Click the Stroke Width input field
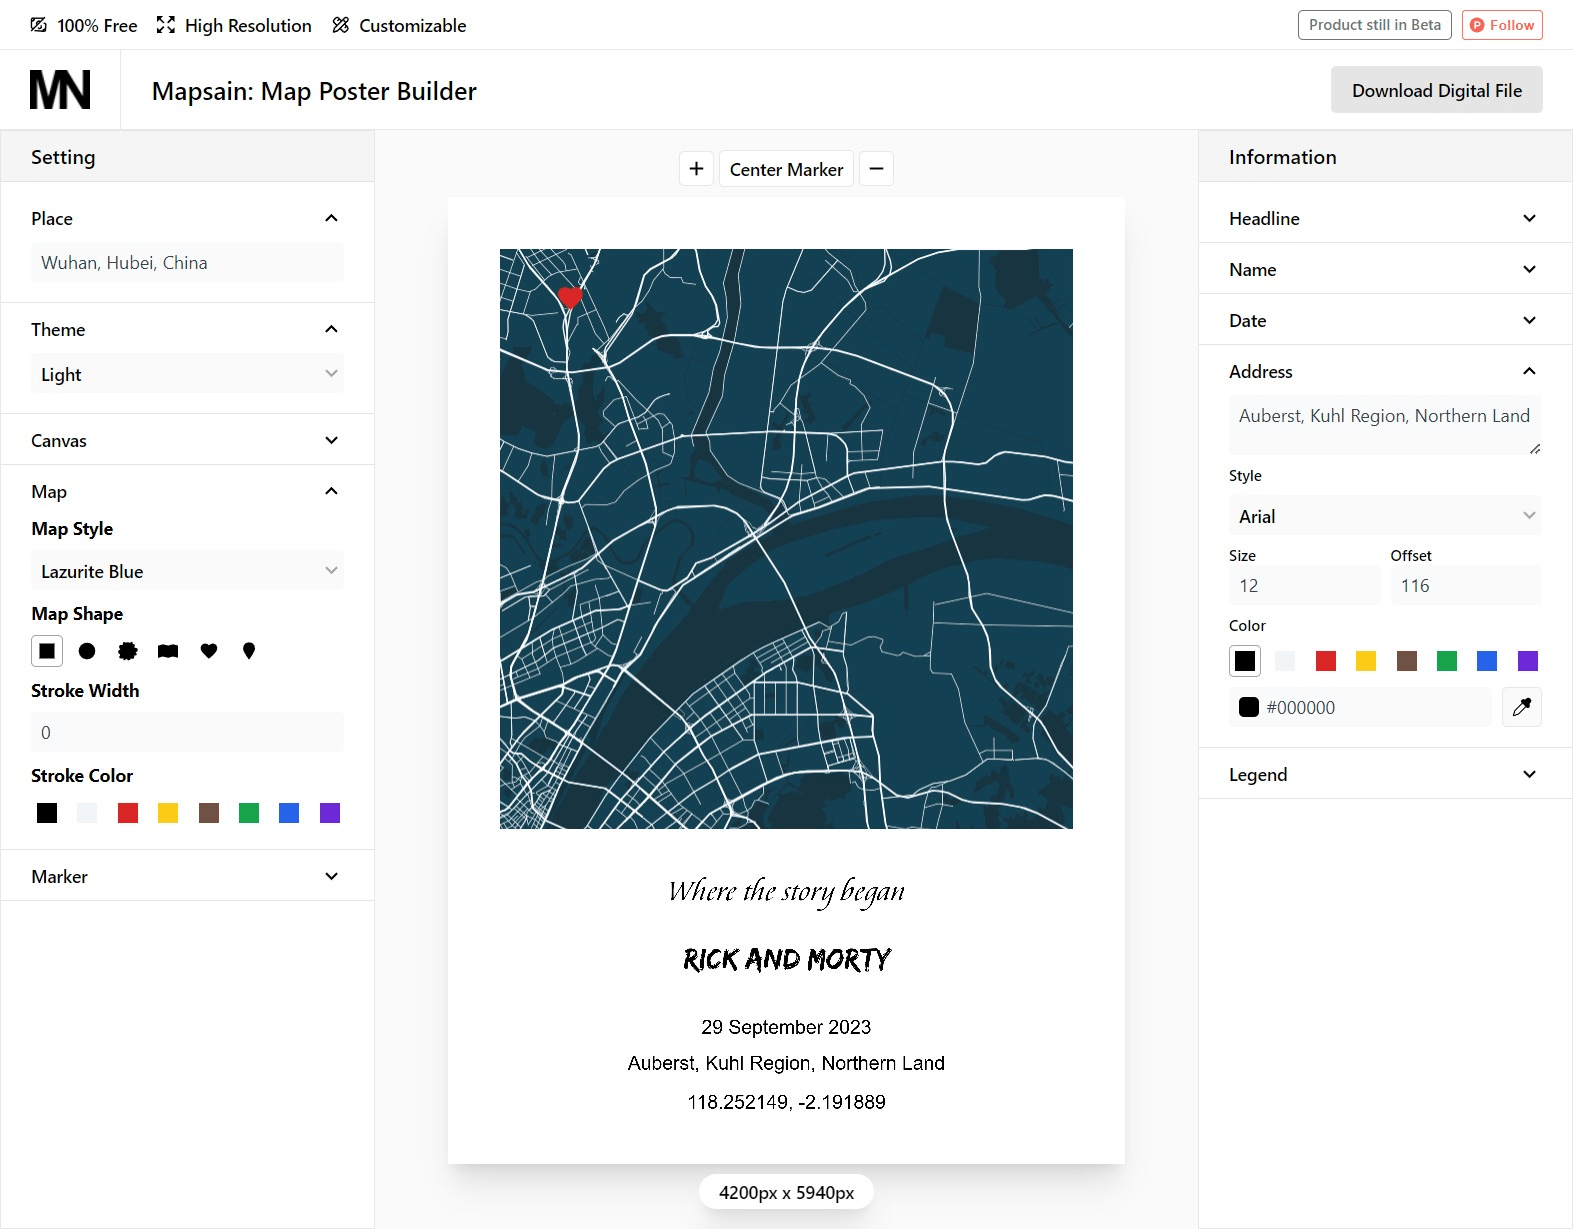The width and height of the screenshot is (1573, 1229). point(187,732)
